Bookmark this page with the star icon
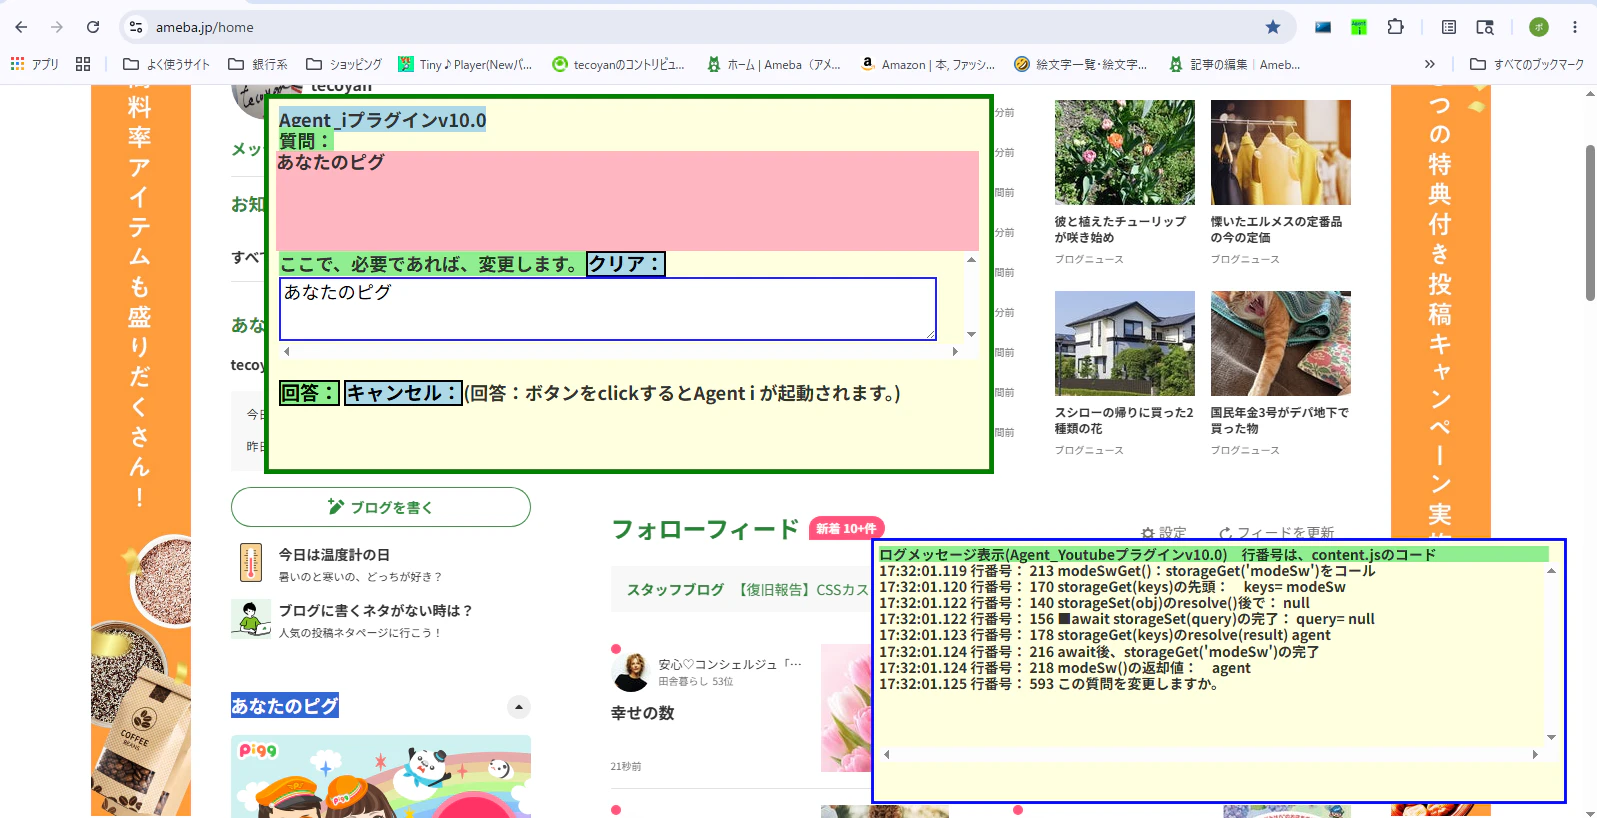 coord(1273,27)
